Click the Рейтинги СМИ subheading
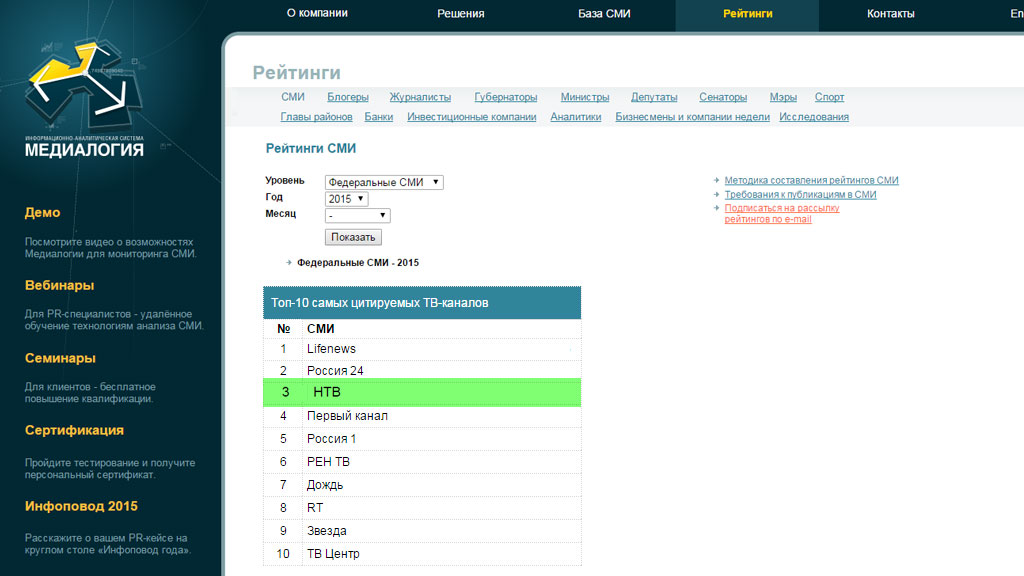Screen dimensions: 1024x576 point(310,148)
